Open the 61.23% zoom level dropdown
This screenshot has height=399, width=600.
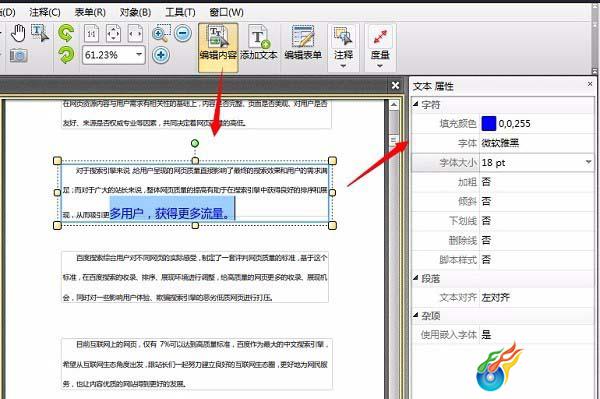139,55
